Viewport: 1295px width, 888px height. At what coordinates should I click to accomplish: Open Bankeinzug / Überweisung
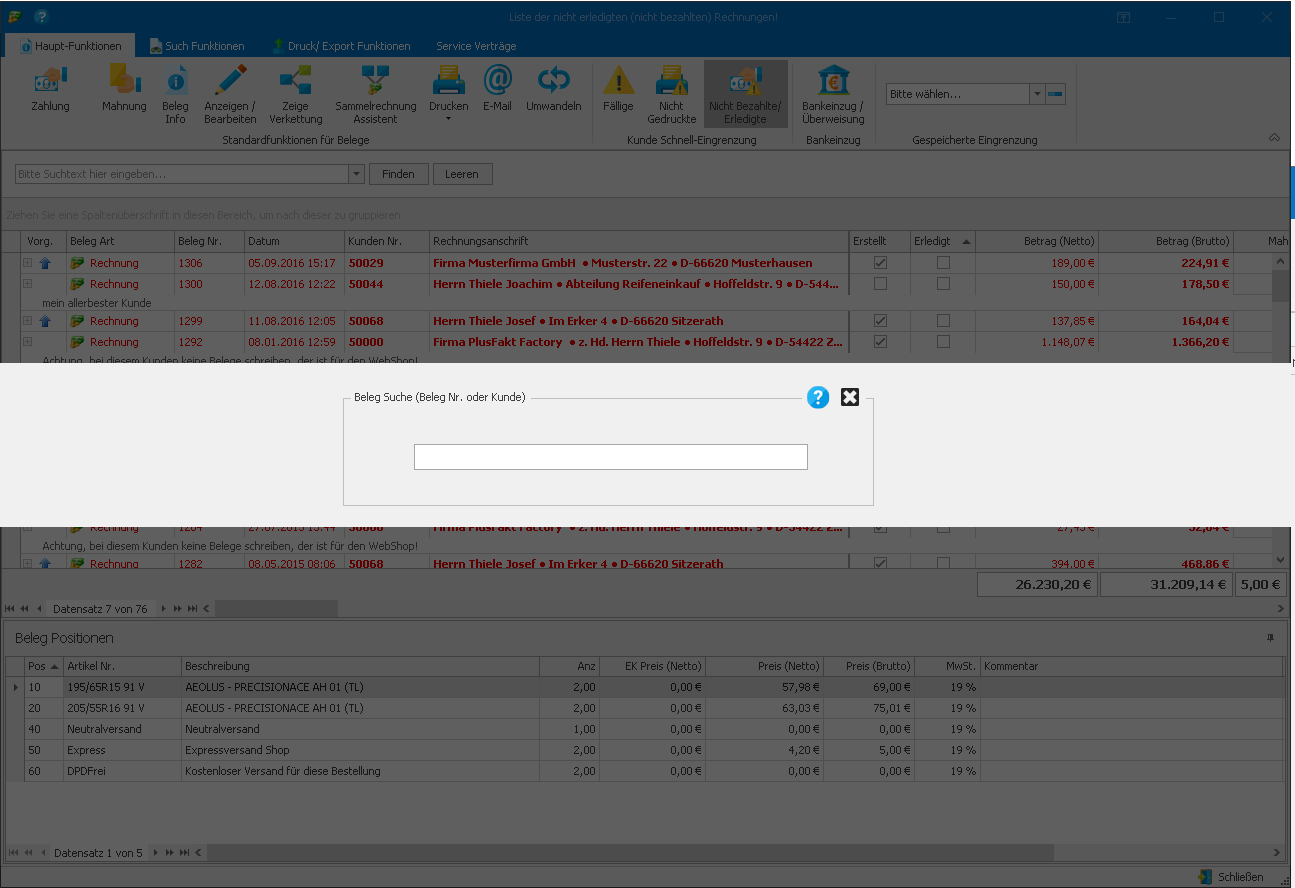click(833, 95)
